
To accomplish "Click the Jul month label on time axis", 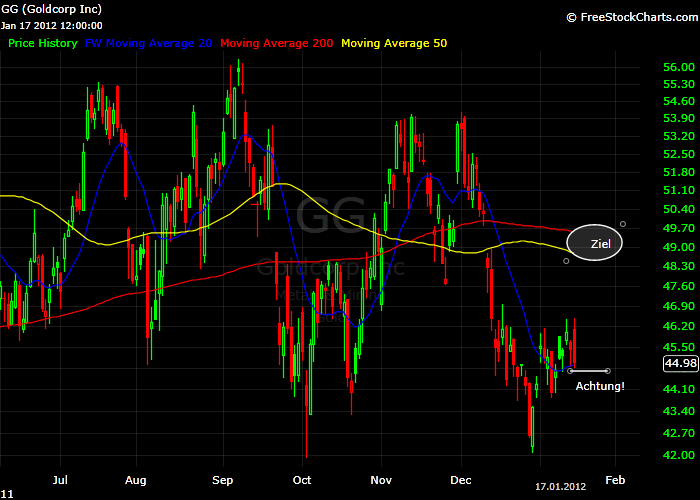I will pyautogui.click(x=60, y=480).
